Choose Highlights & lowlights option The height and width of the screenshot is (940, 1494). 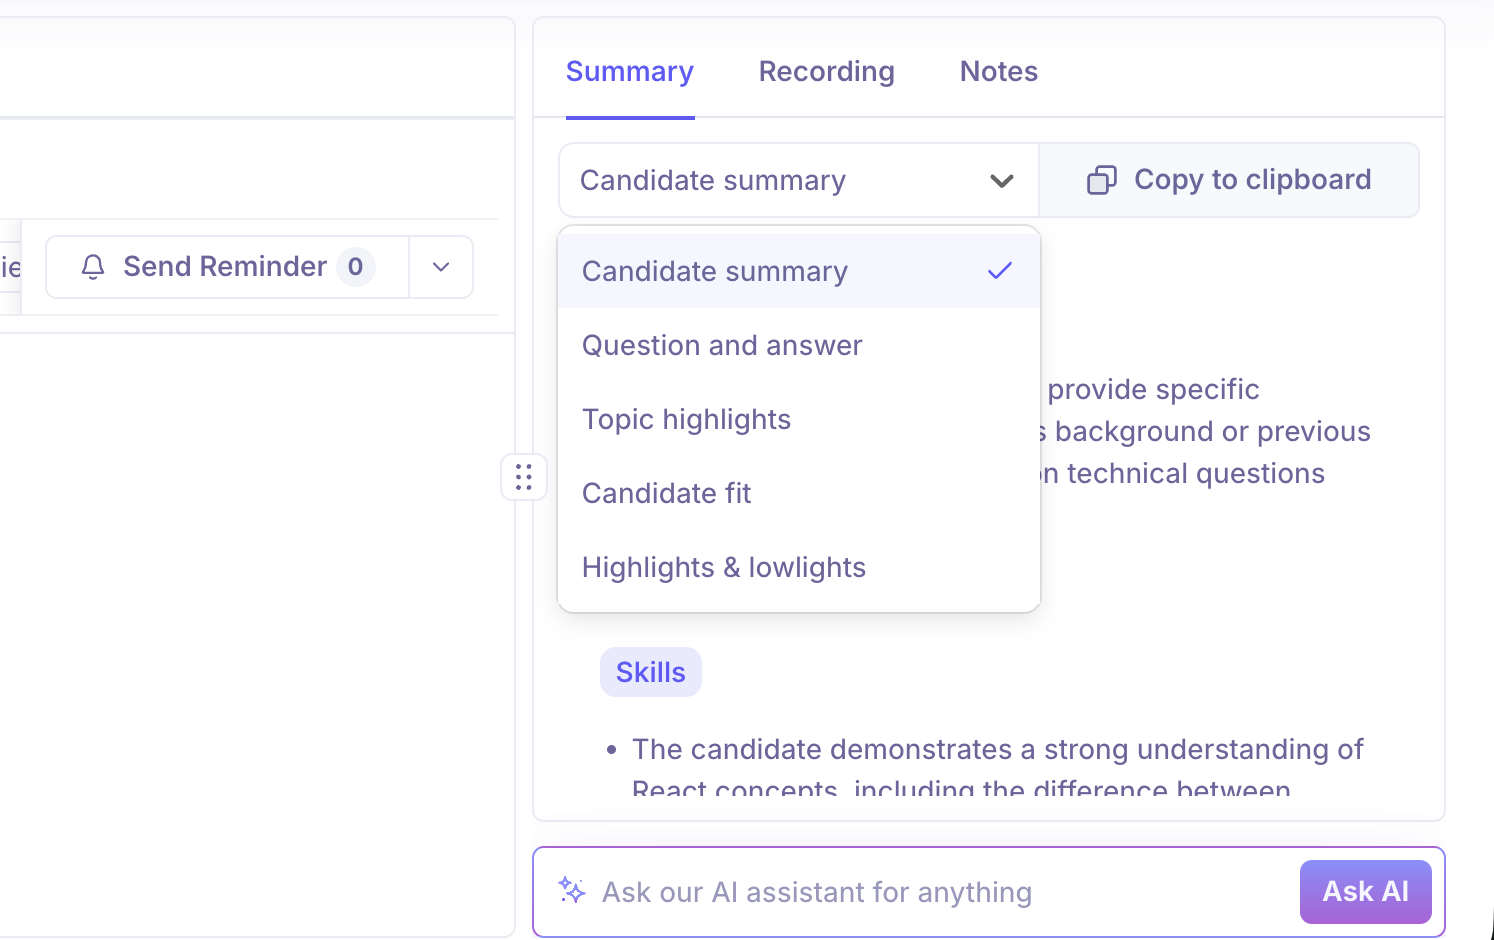click(723, 568)
